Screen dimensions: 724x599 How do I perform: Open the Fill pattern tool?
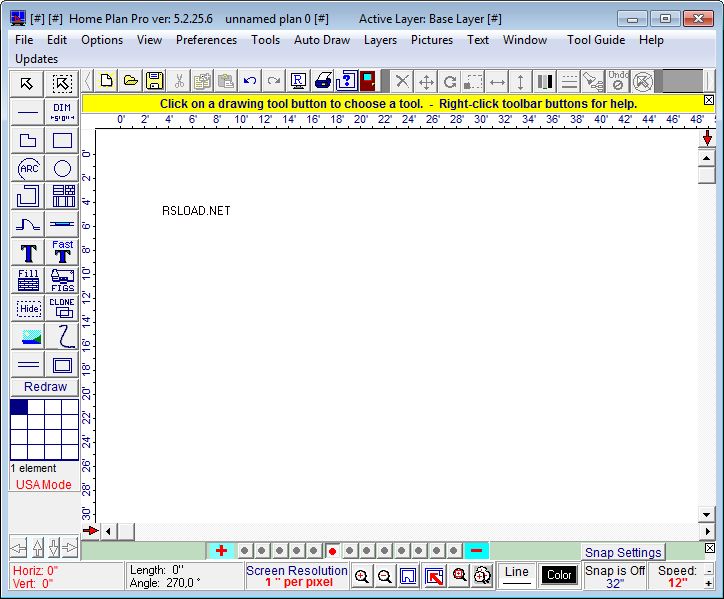click(x=28, y=280)
